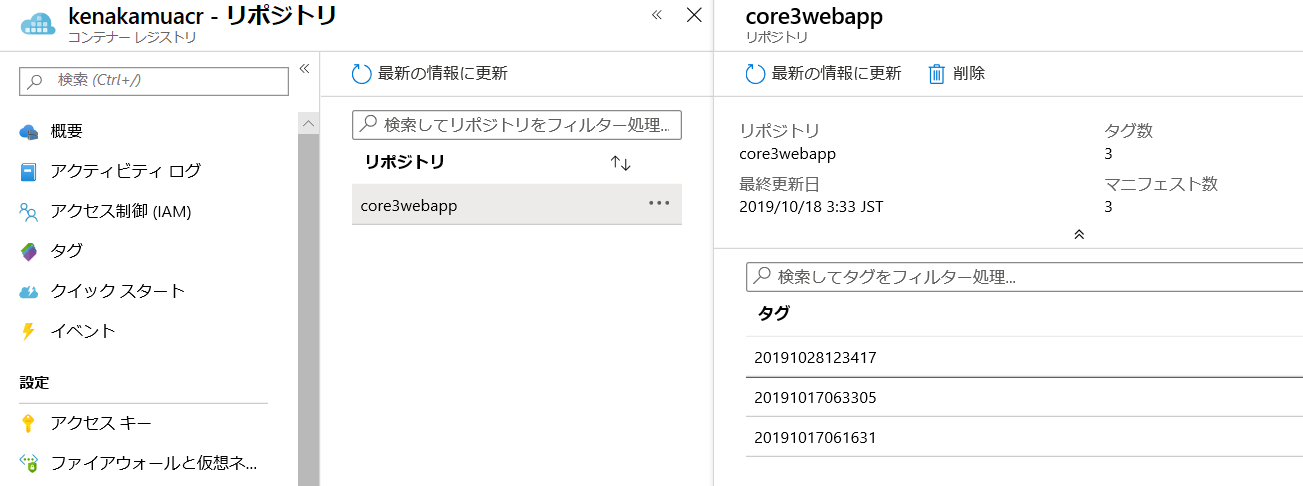Click the container registry cloud icon

pyautogui.click(x=38, y=24)
